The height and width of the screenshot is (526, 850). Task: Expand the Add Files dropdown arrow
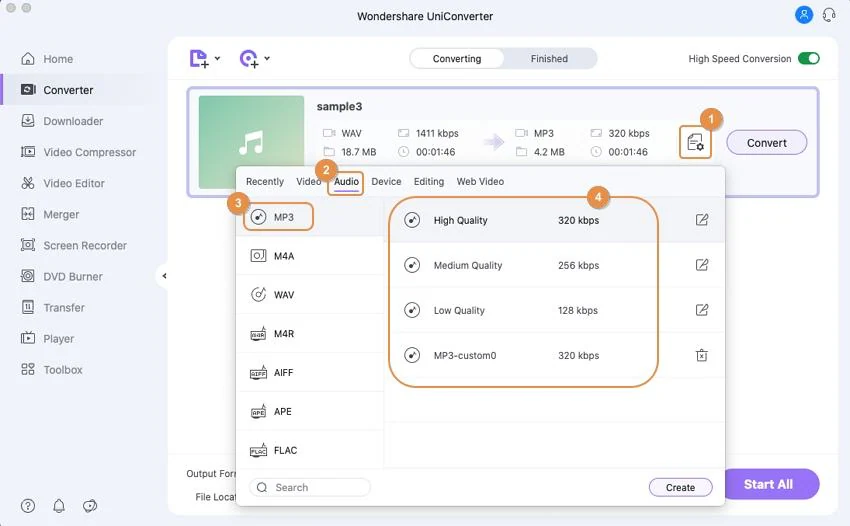pos(217,58)
